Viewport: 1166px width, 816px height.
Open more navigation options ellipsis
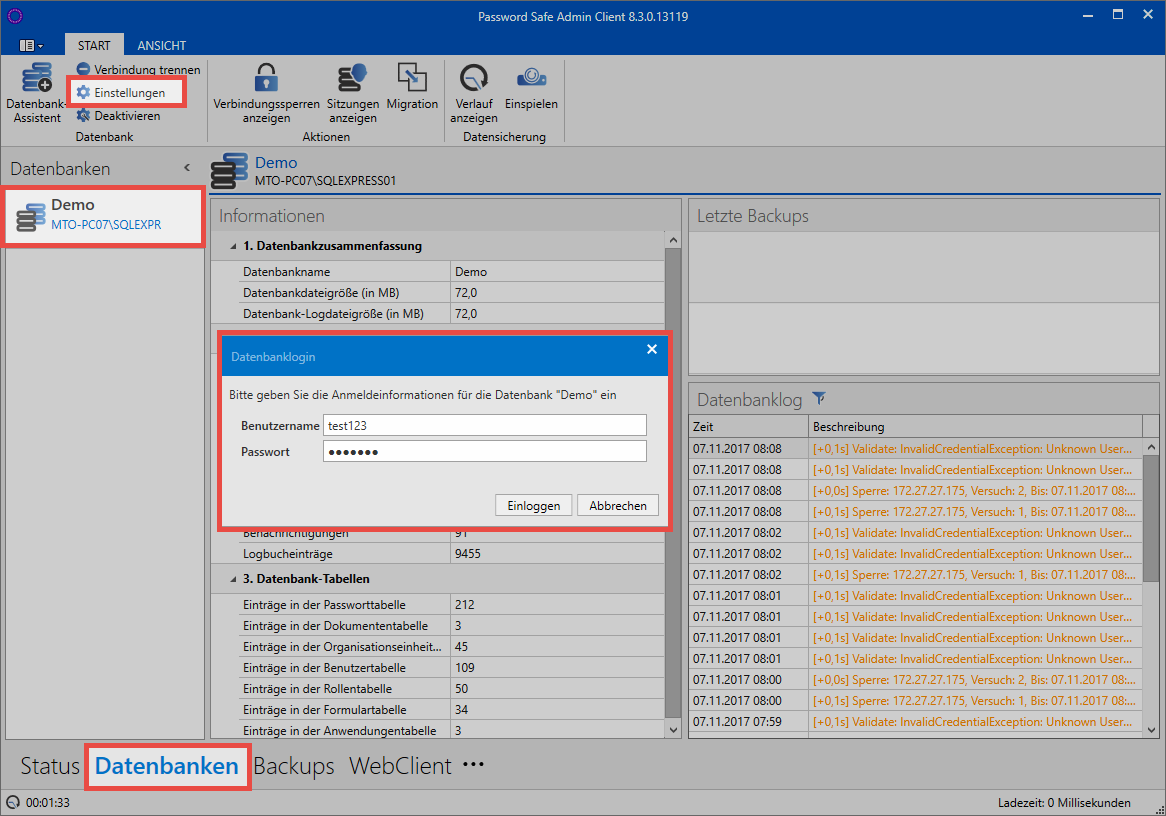pos(473,764)
